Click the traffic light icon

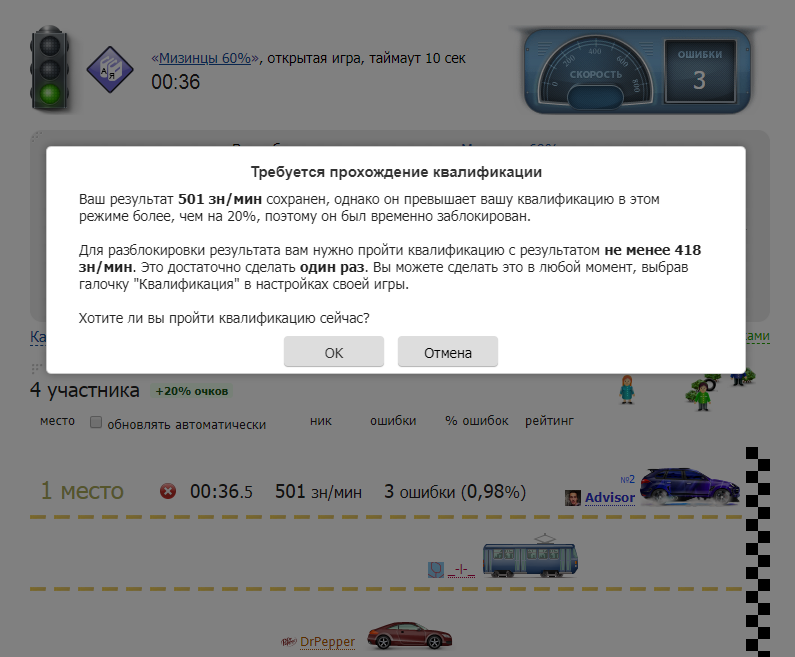[x=50, y=68]
